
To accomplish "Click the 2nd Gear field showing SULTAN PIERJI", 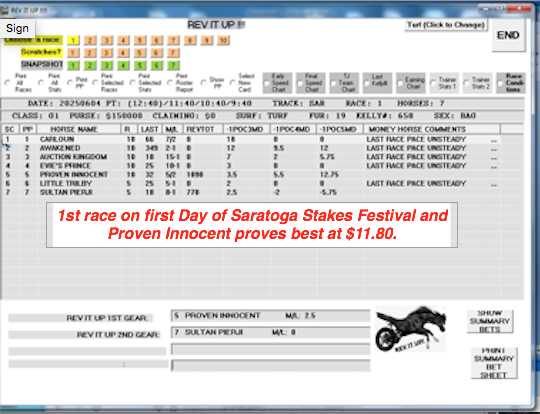I will coord(270,332).
